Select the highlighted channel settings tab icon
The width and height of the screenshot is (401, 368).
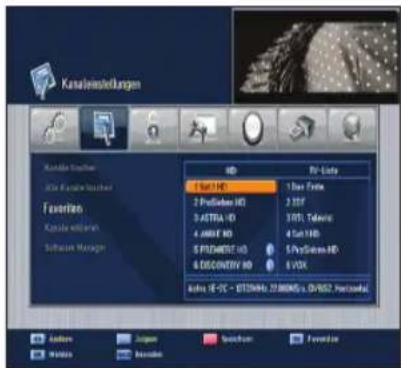(x=104, y=128)
